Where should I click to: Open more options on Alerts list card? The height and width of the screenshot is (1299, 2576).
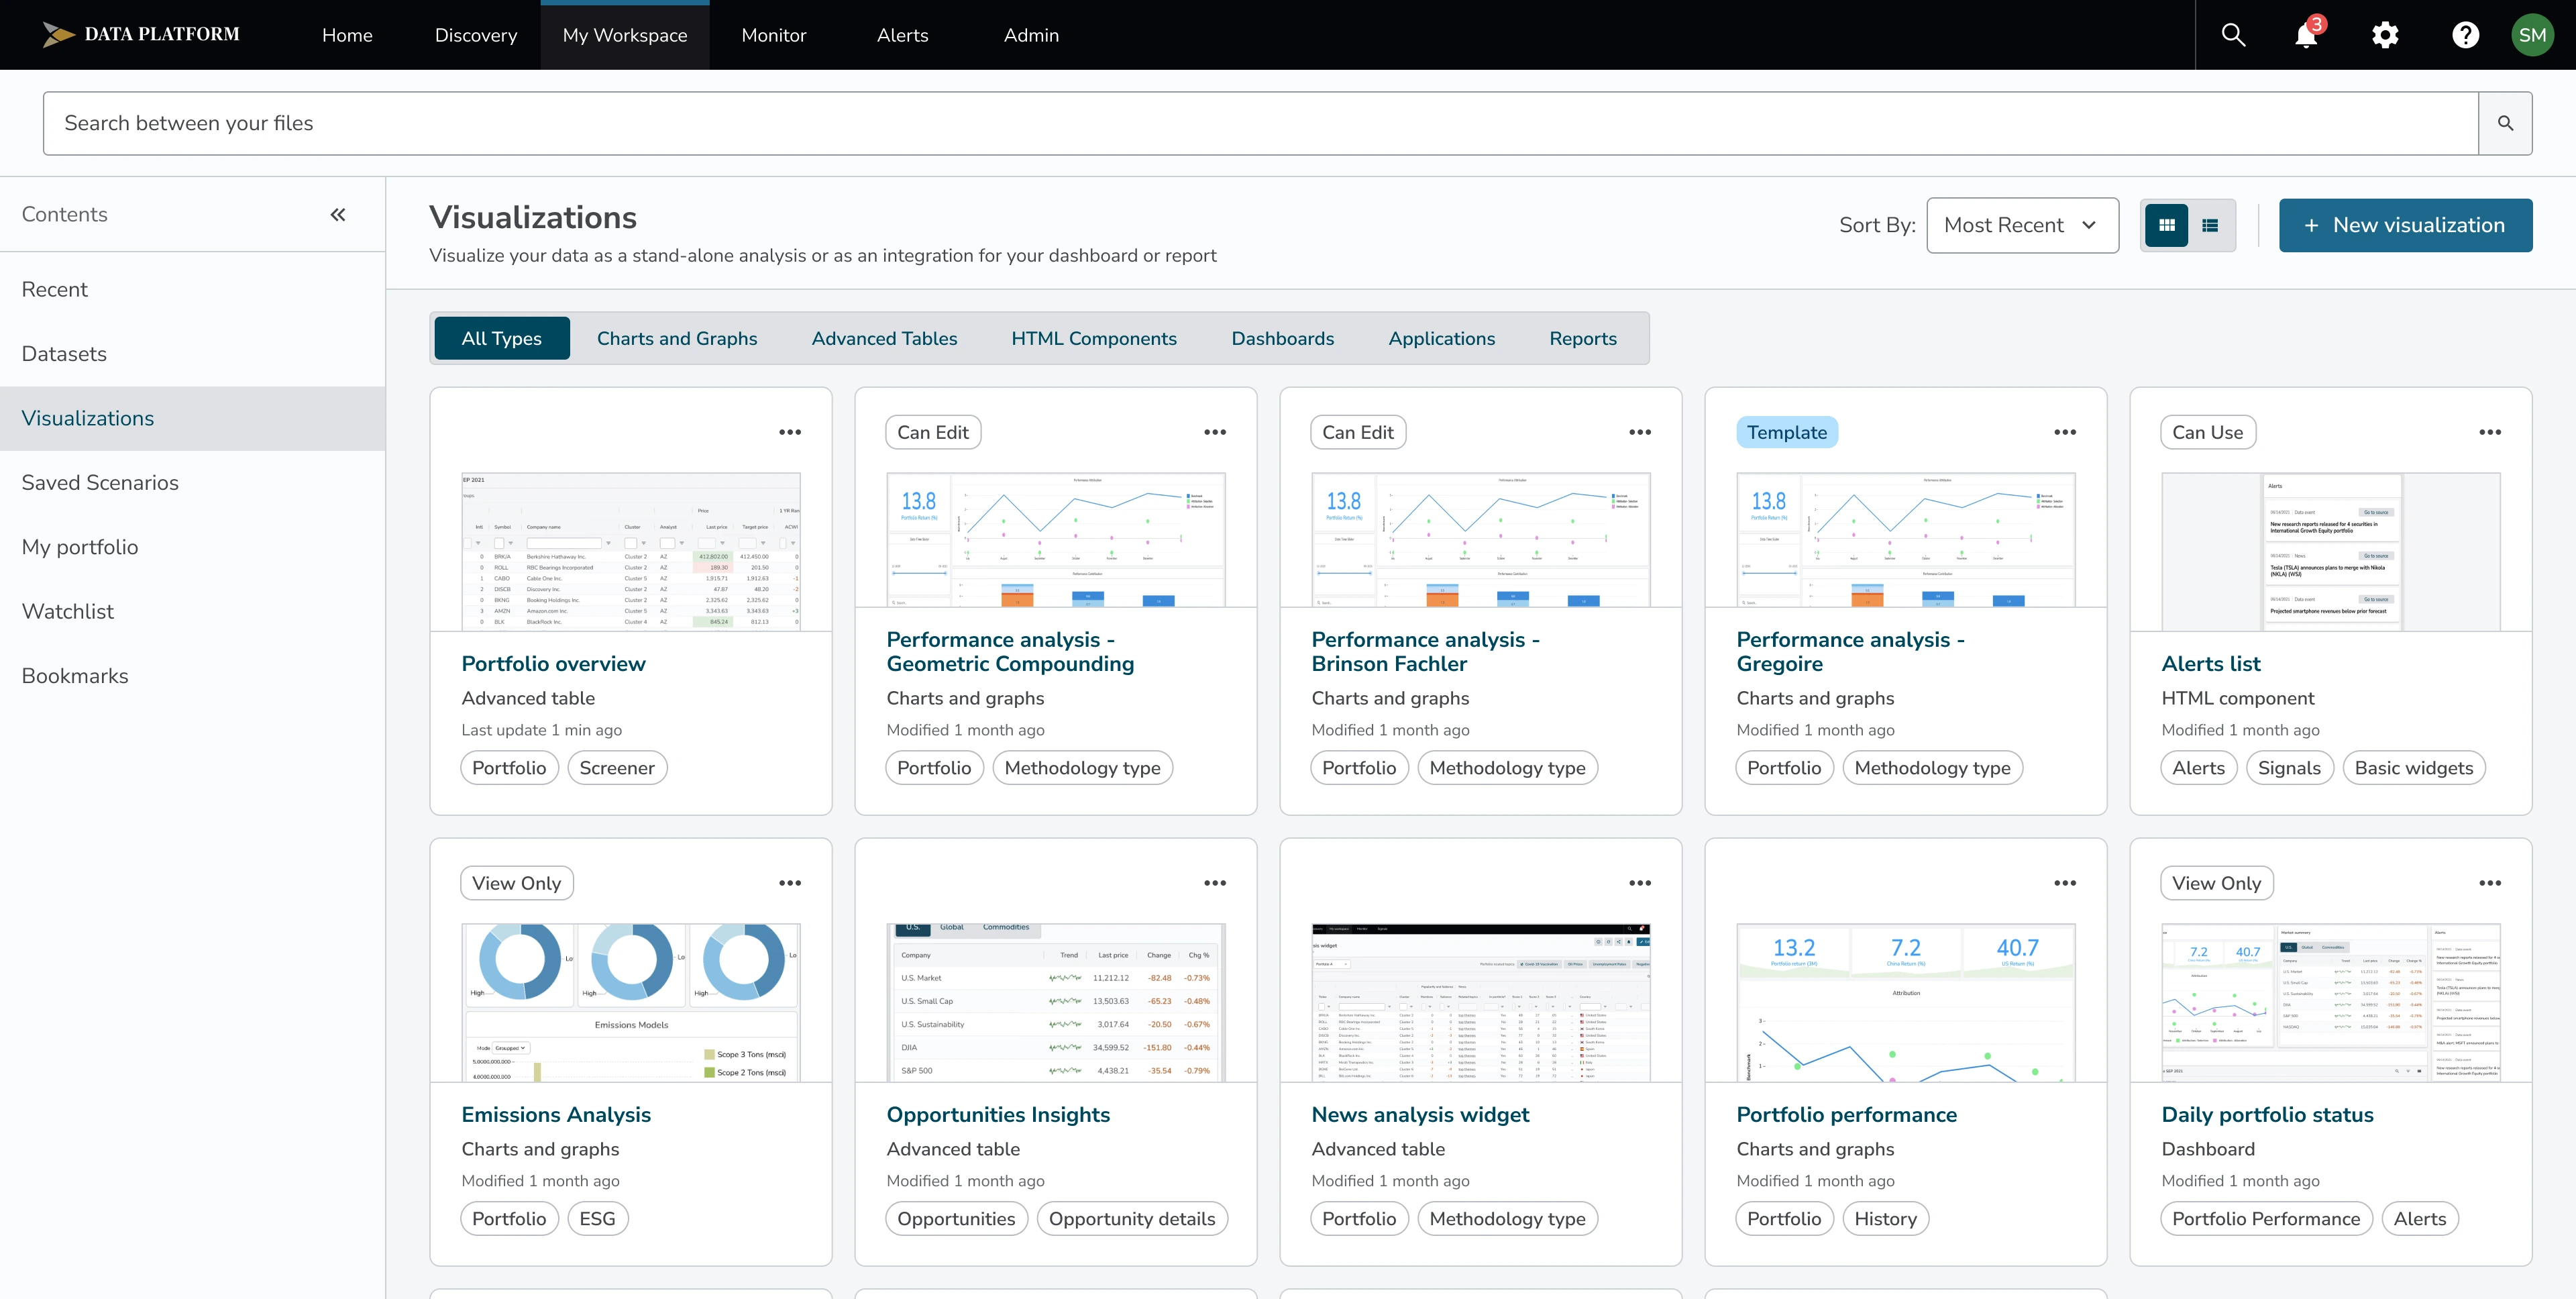coord(2490,432)
